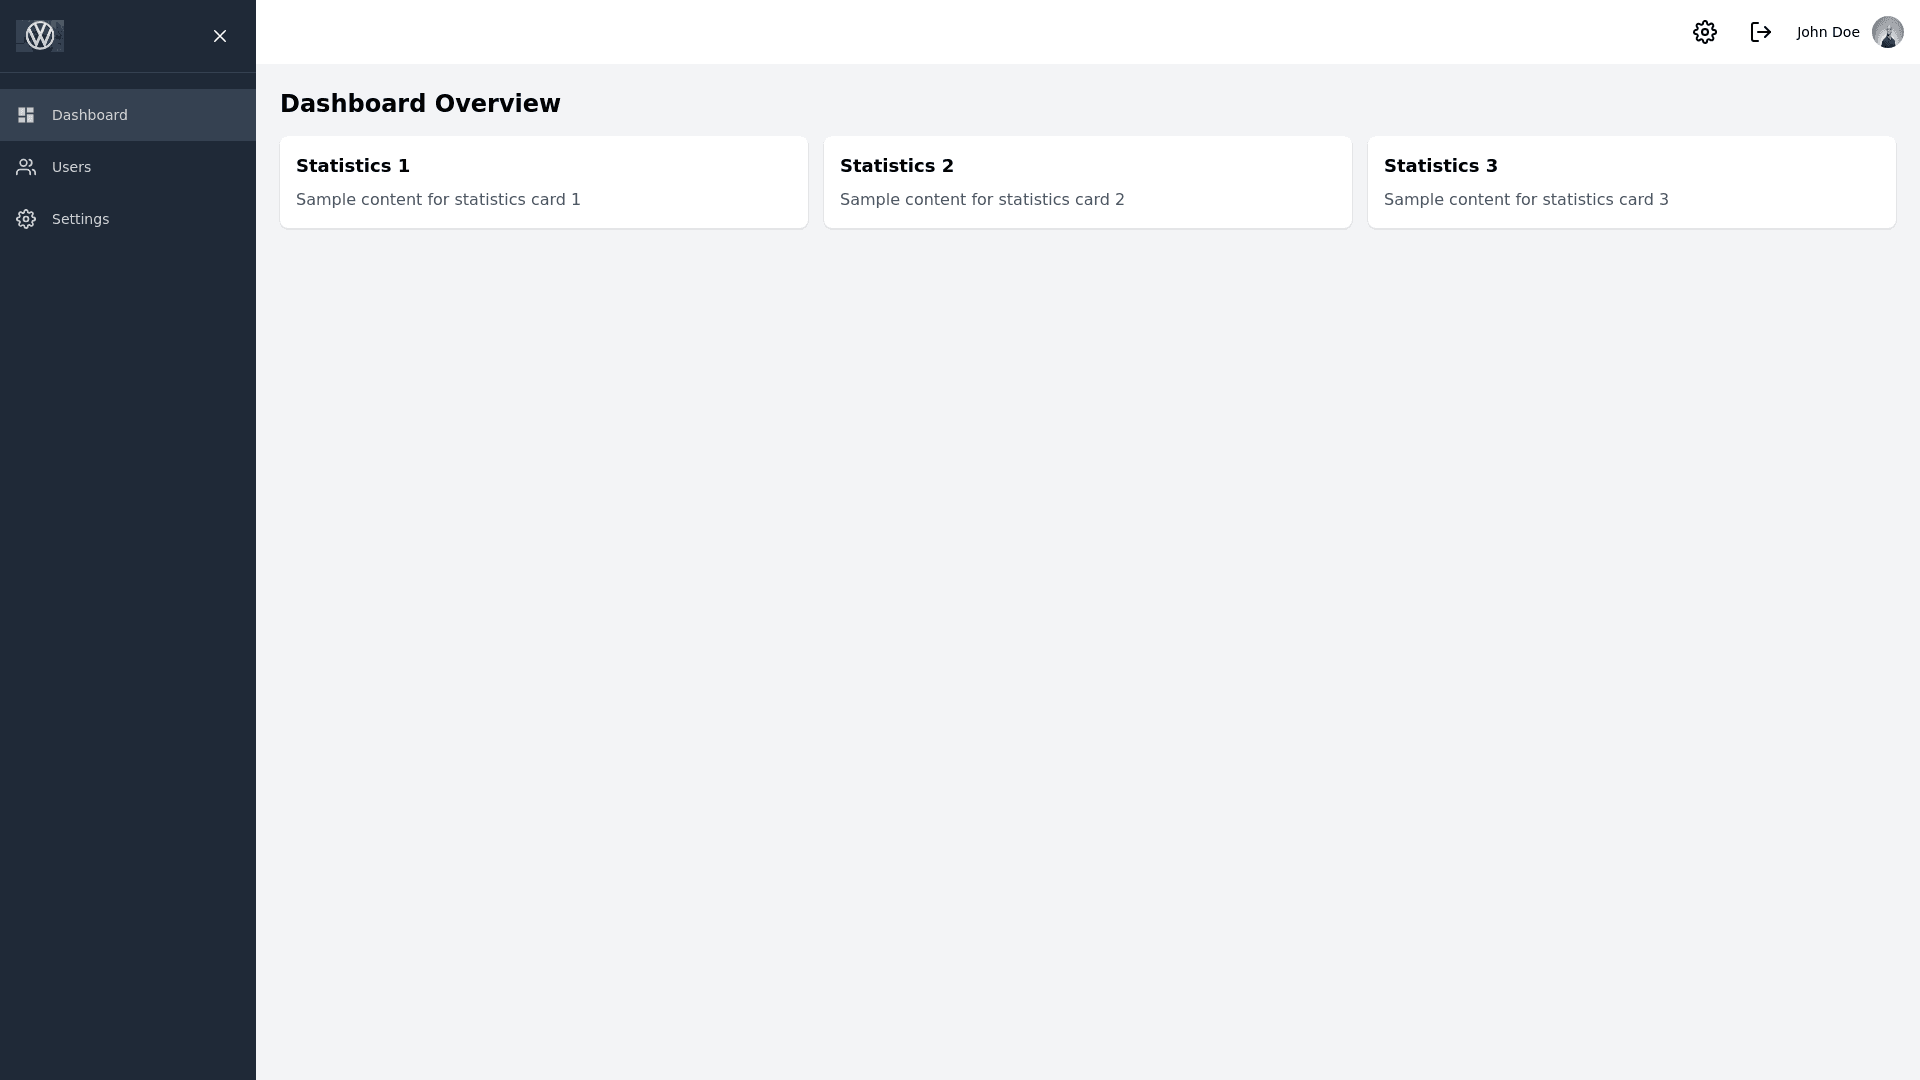This screenshot has height=1080, width=1920.
Task: Select Dashboard menu item
Action: point(90,115)
